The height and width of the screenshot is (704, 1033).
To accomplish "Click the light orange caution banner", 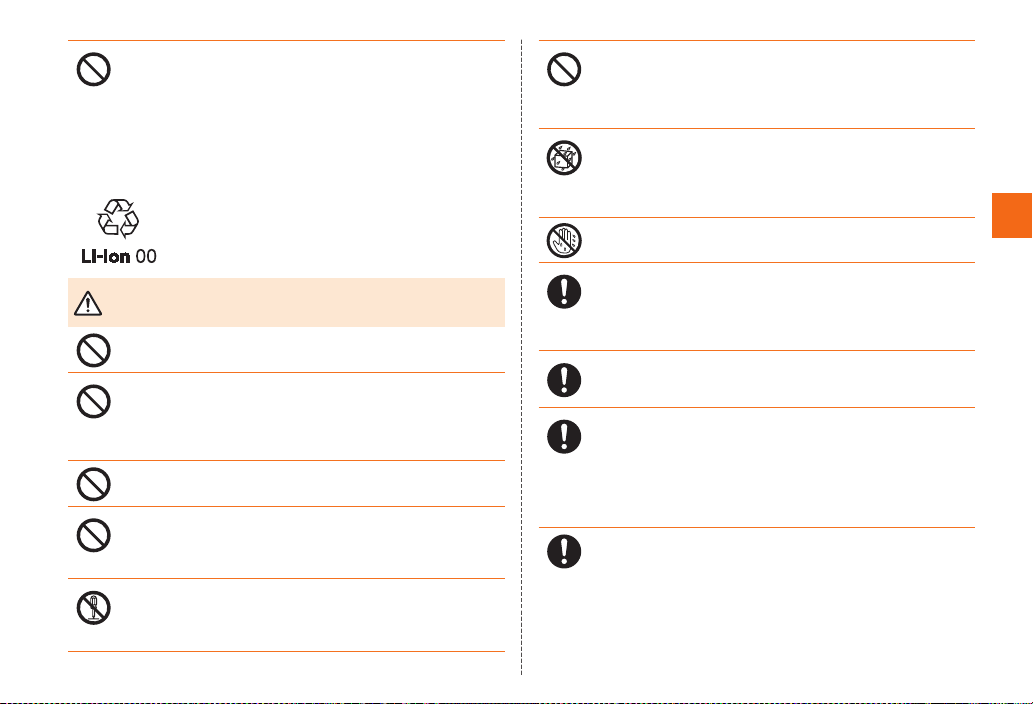I will click(287, 302).
